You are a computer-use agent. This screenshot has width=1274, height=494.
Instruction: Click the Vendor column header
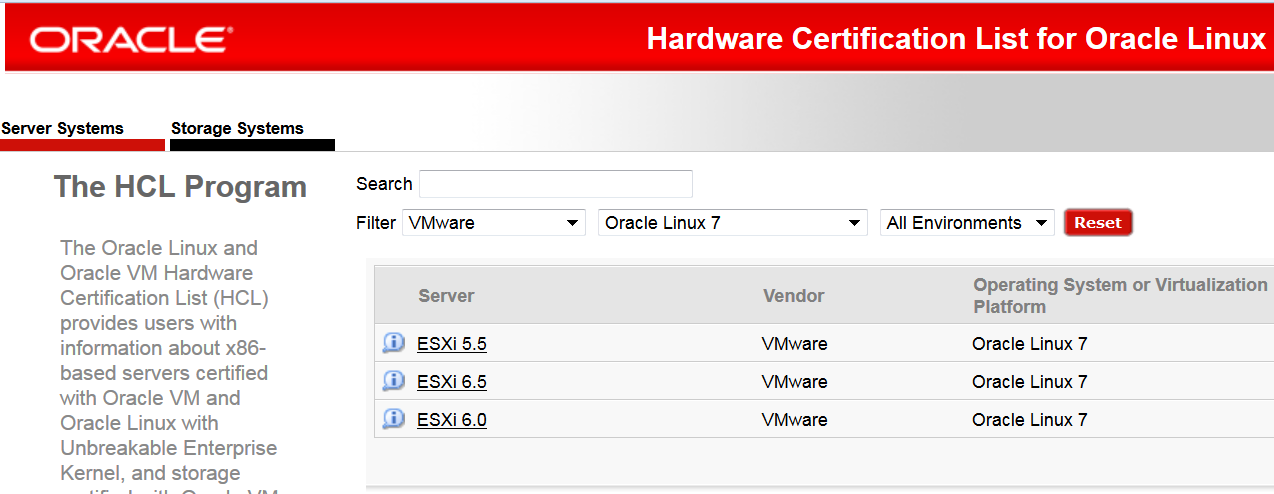click(x=793, y=296)
